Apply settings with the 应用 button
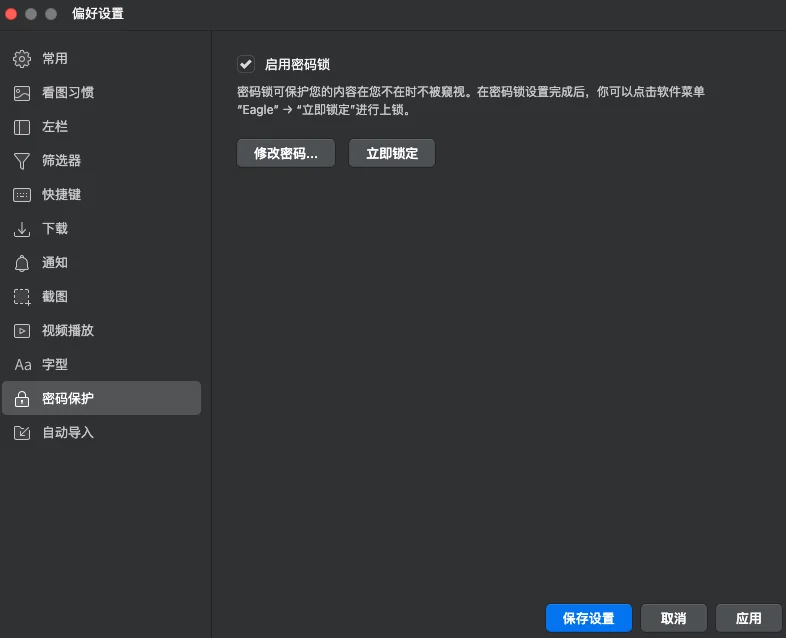The height and width of the screenshot is (638, 786). [x=748, y=618]
